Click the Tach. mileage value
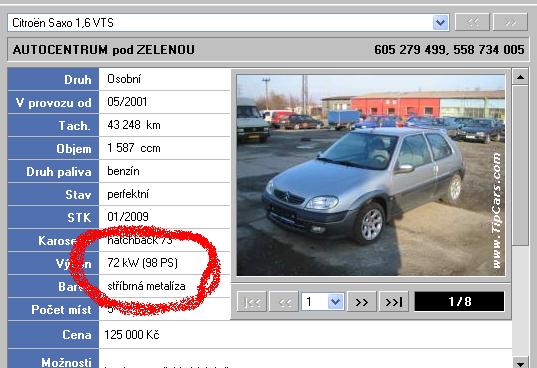This screenshot has height=368, width=537. tap(134, 125)
